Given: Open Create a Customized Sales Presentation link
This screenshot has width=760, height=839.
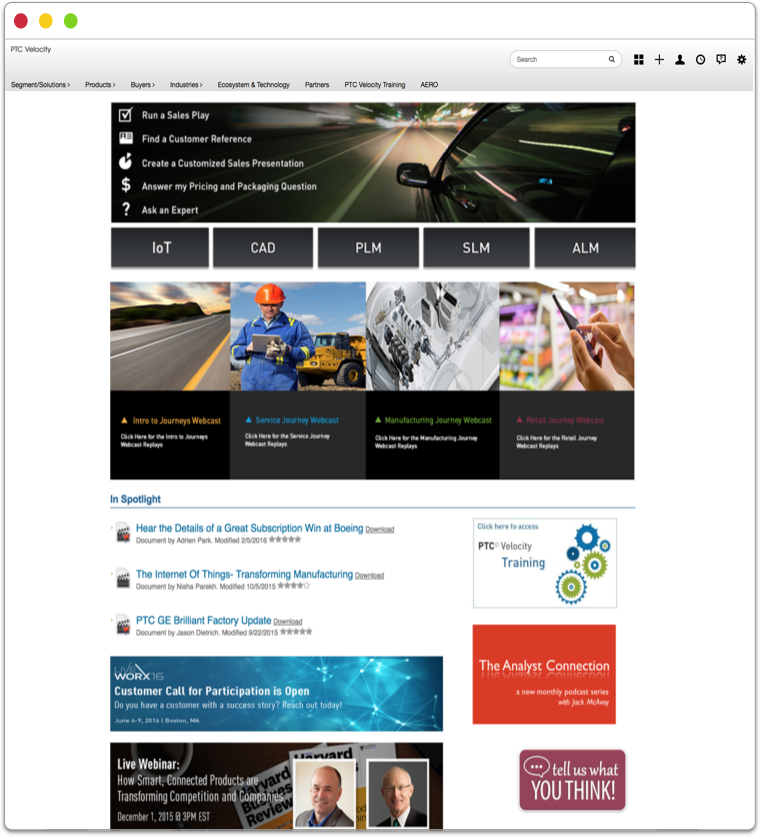Looking at the screenshot, I should click(x=223, y=163).
